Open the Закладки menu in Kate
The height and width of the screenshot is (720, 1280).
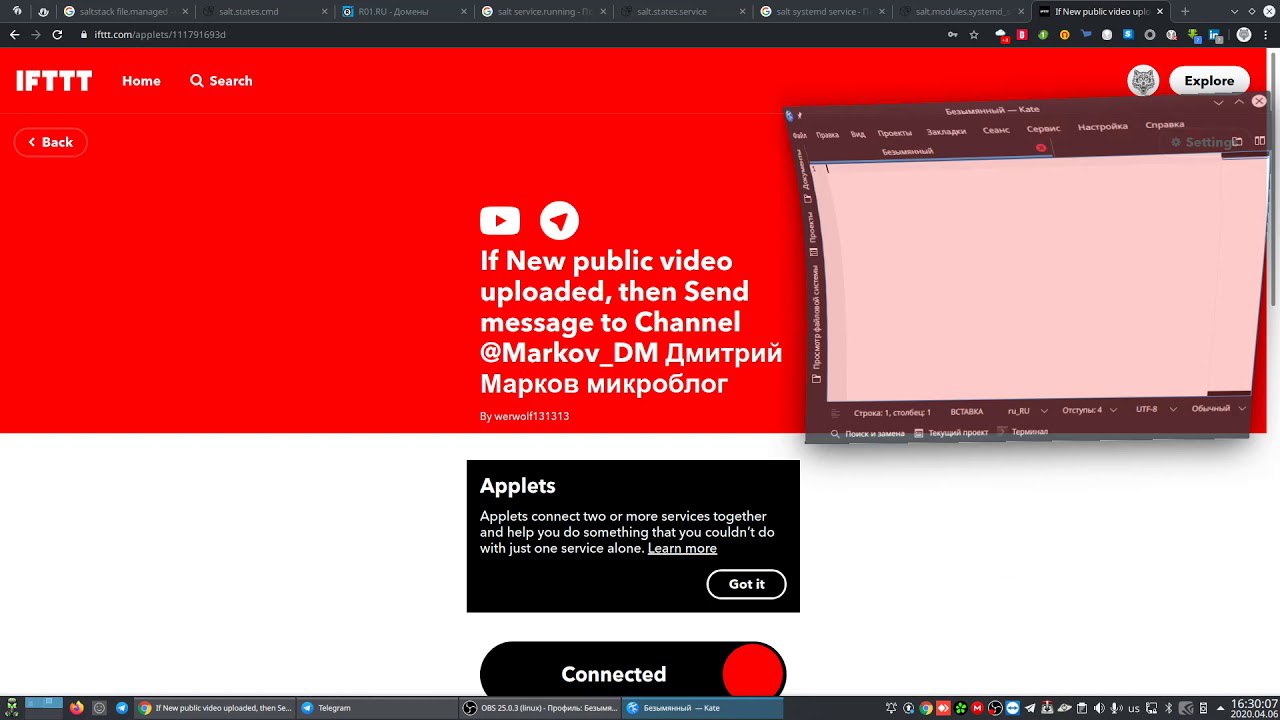click(946, 131)
